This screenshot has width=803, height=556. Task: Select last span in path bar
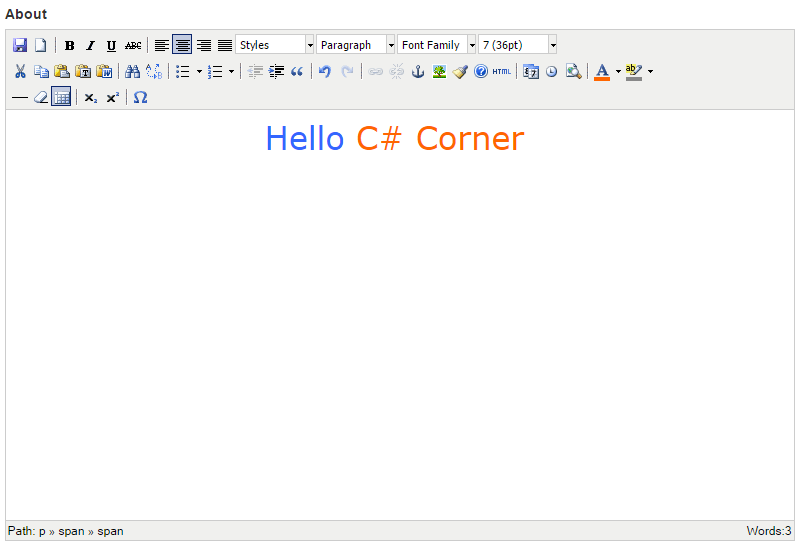(110, 531)
